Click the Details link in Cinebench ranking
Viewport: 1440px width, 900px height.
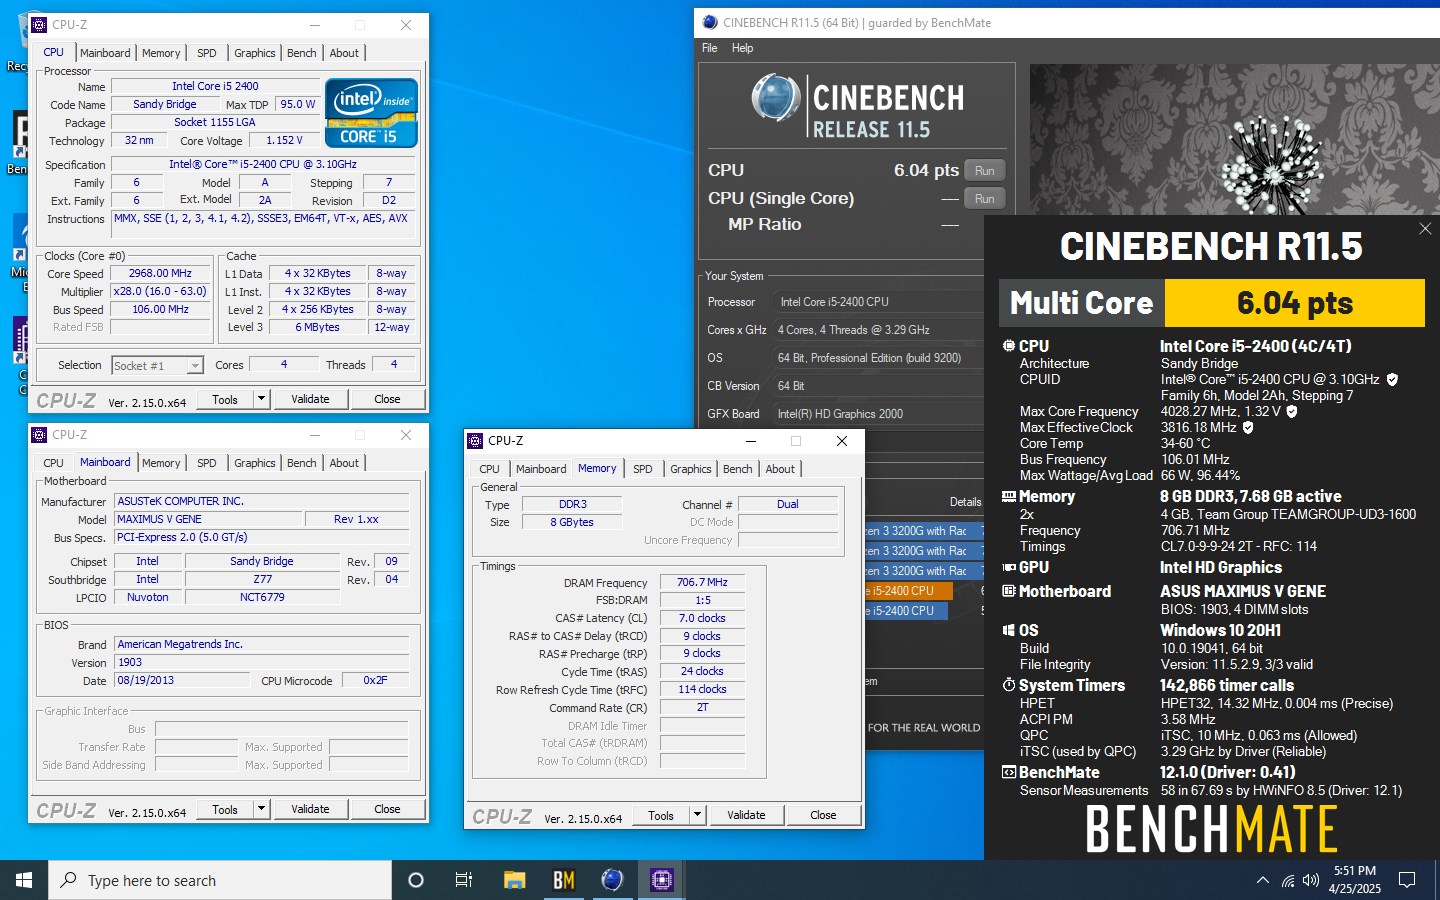[x=965, y=502]
